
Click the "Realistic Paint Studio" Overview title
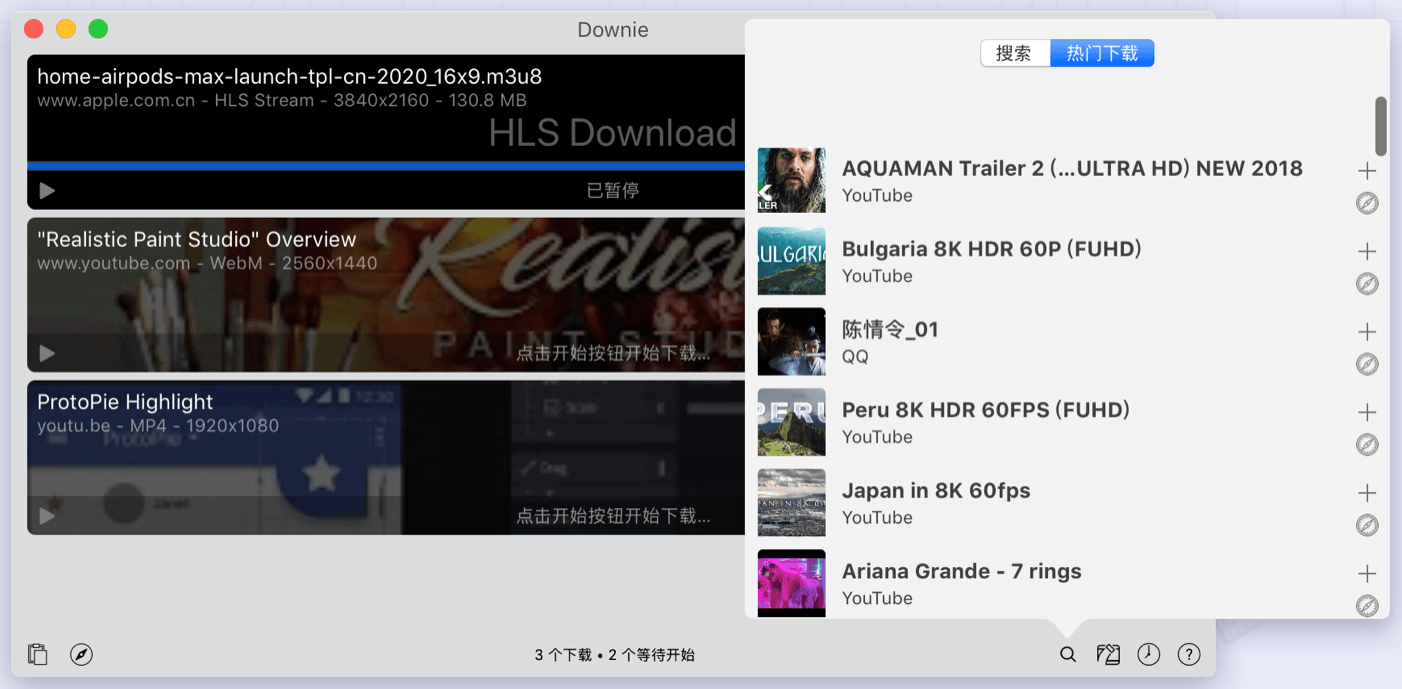(x=197, y=239)
